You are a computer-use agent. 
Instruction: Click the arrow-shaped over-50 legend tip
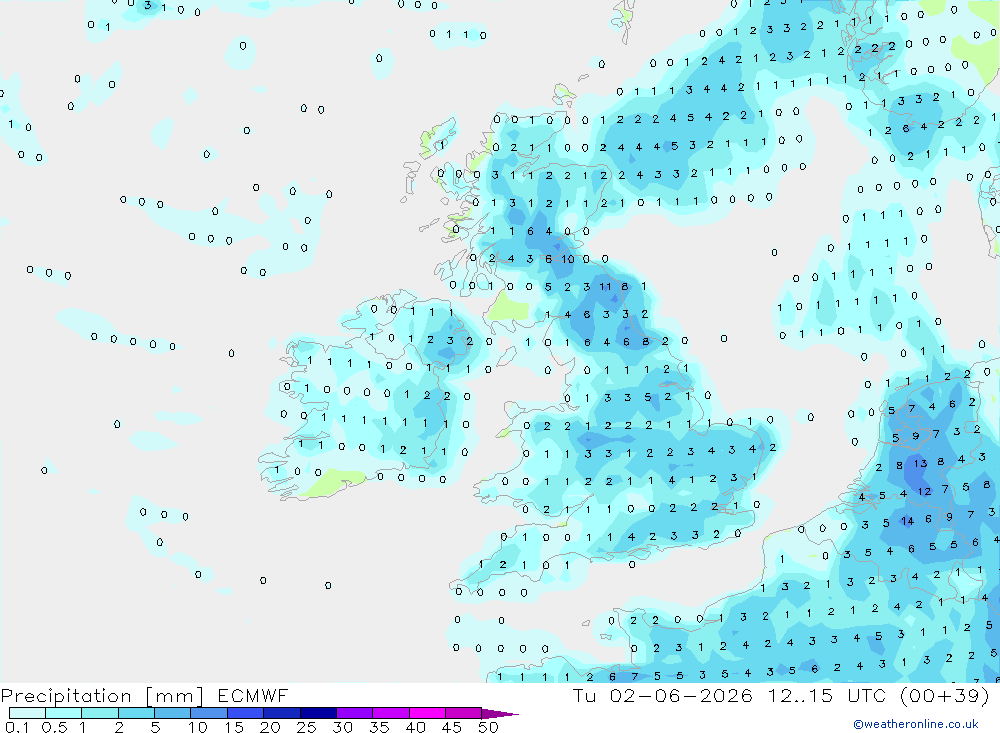[500, 714]
